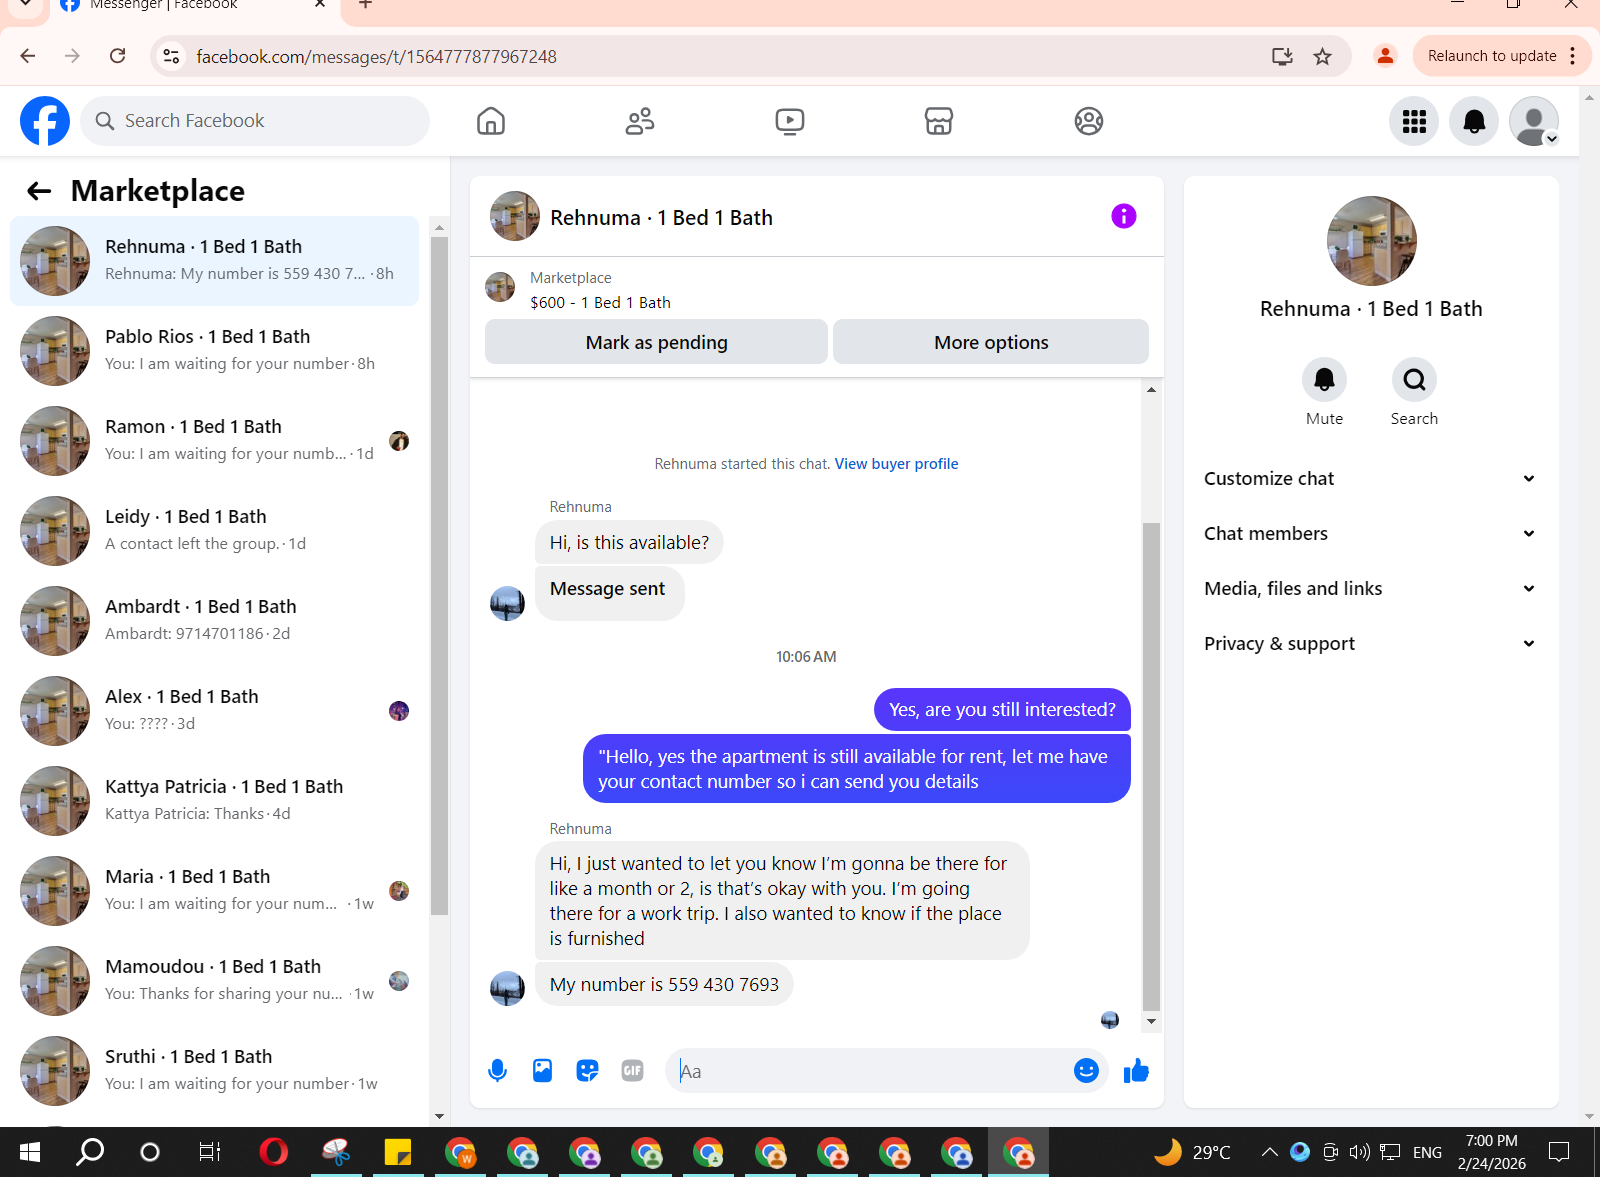Expand Chat members section
The height and width of the screenshot is (1177, 1600).
point(1370,533)
